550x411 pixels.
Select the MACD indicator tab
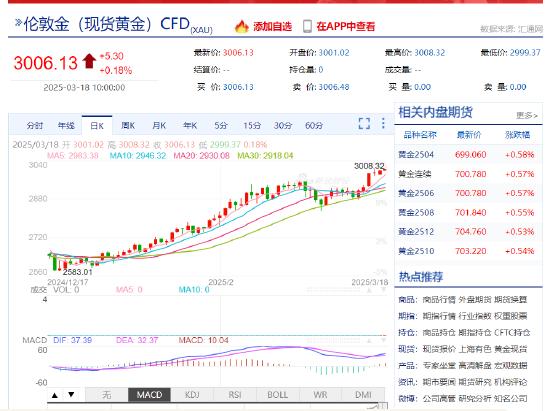coord(149,395)
